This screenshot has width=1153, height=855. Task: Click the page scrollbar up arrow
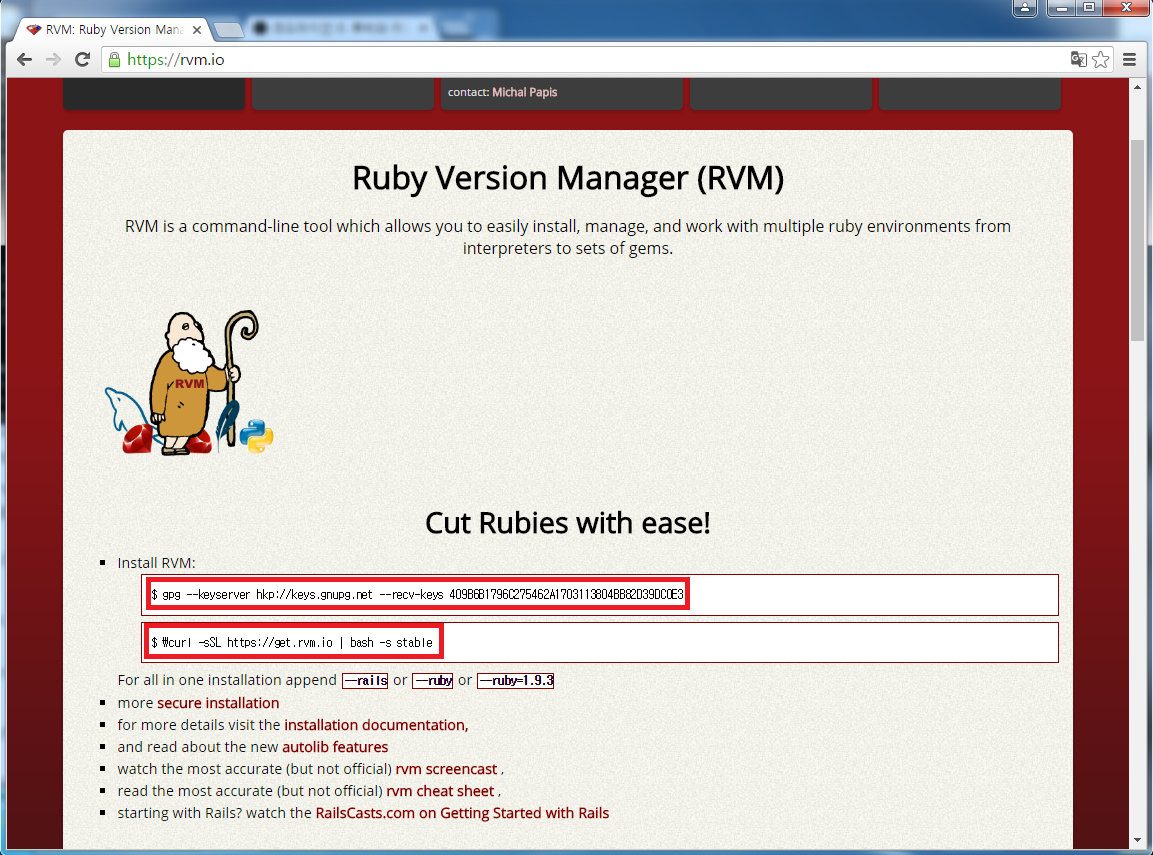pos(1138,87)
